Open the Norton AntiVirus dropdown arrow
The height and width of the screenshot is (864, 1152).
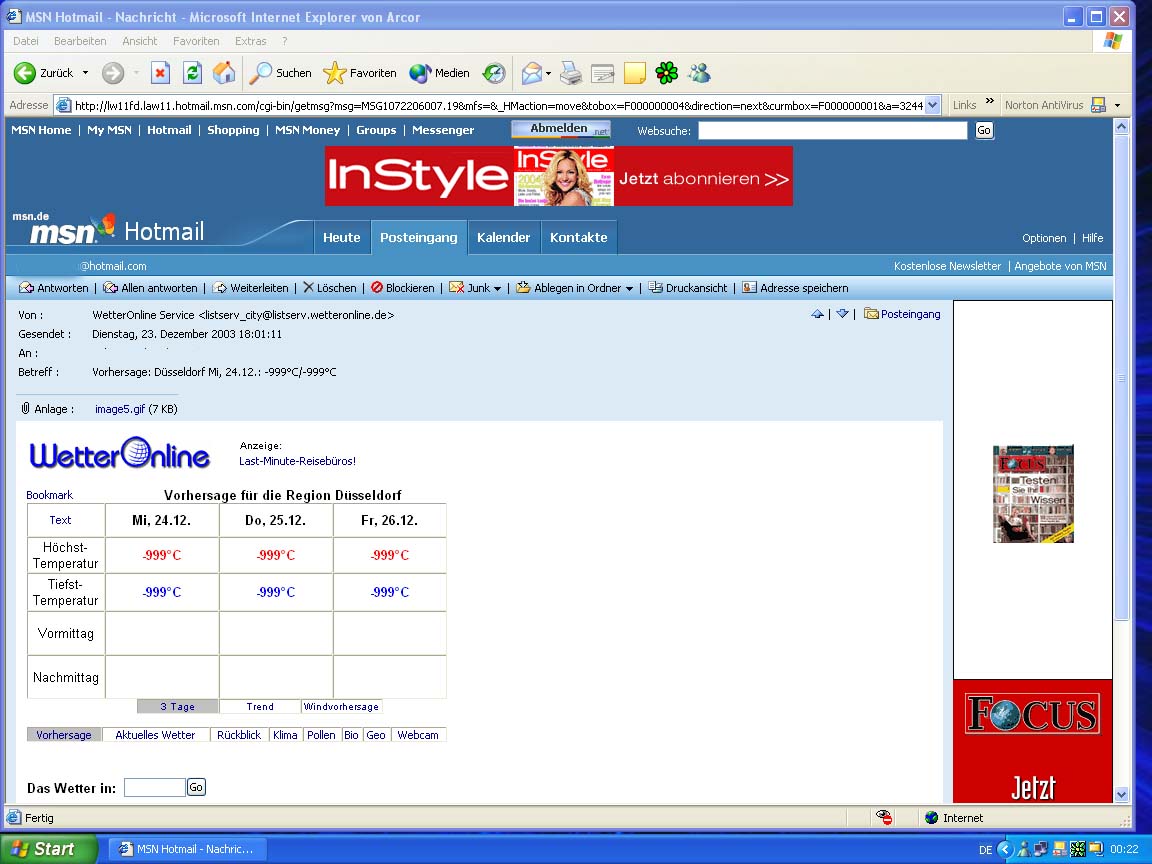pyautogui.click(x=1117, y=105)
